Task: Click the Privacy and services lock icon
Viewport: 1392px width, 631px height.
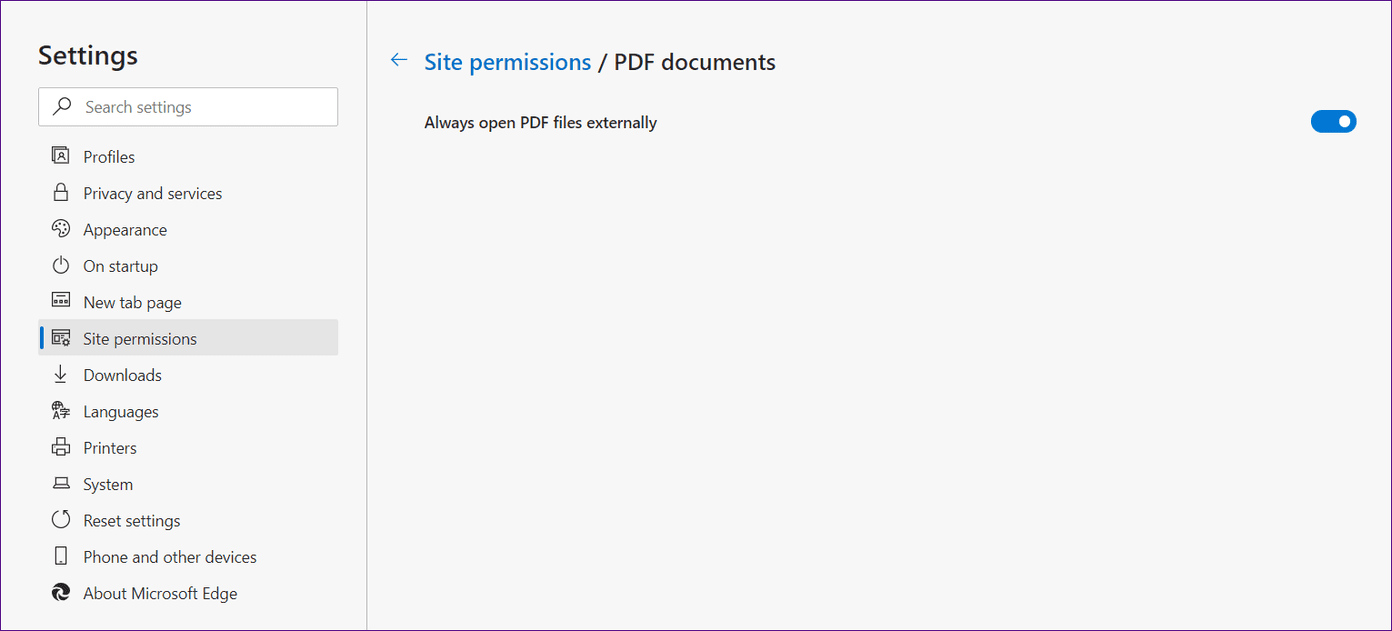Action: [61, 192]
